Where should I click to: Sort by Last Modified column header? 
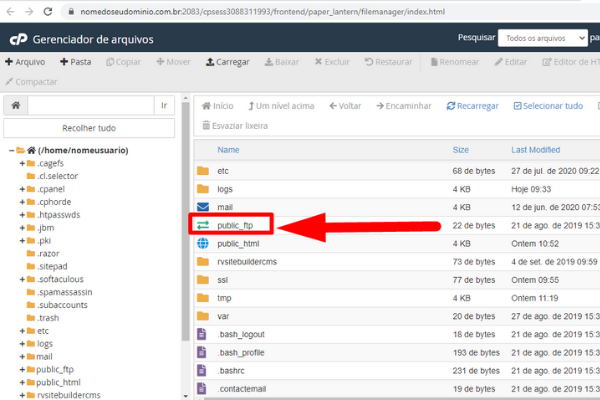point(536,150)
